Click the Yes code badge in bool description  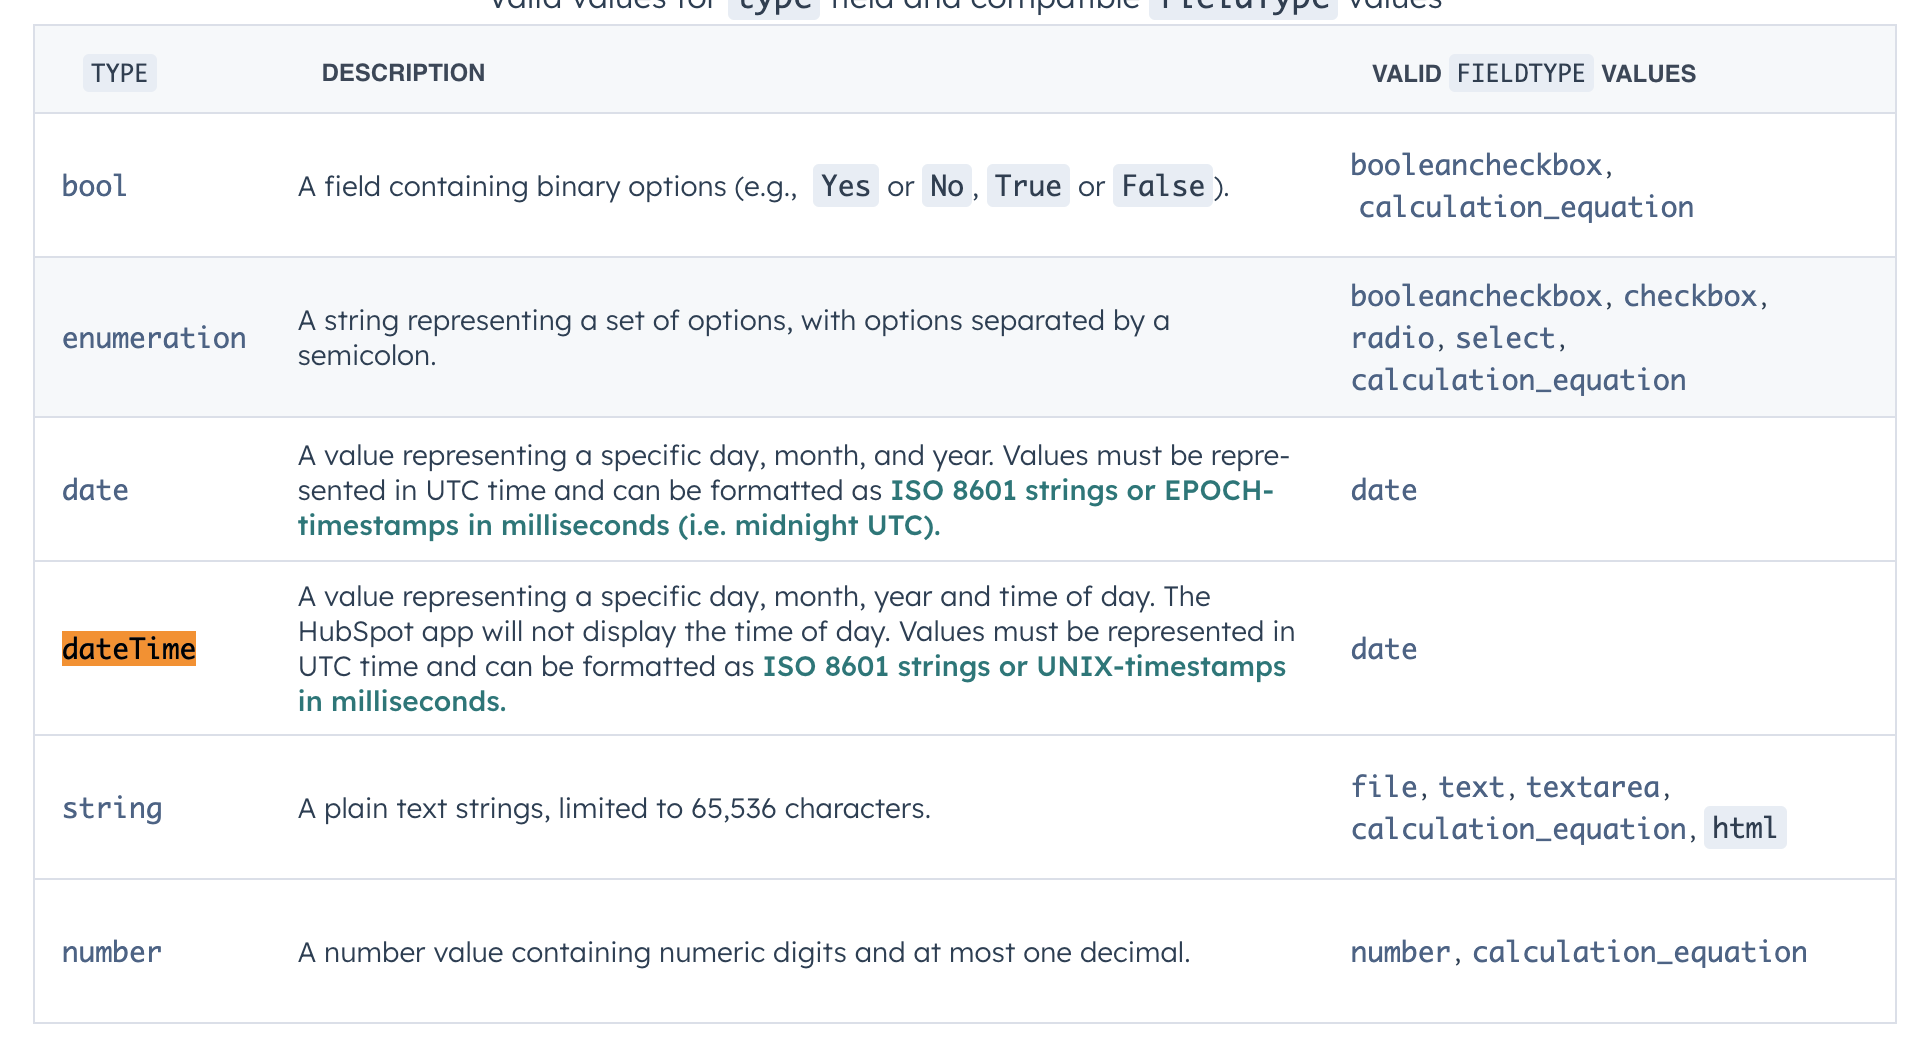845,186
